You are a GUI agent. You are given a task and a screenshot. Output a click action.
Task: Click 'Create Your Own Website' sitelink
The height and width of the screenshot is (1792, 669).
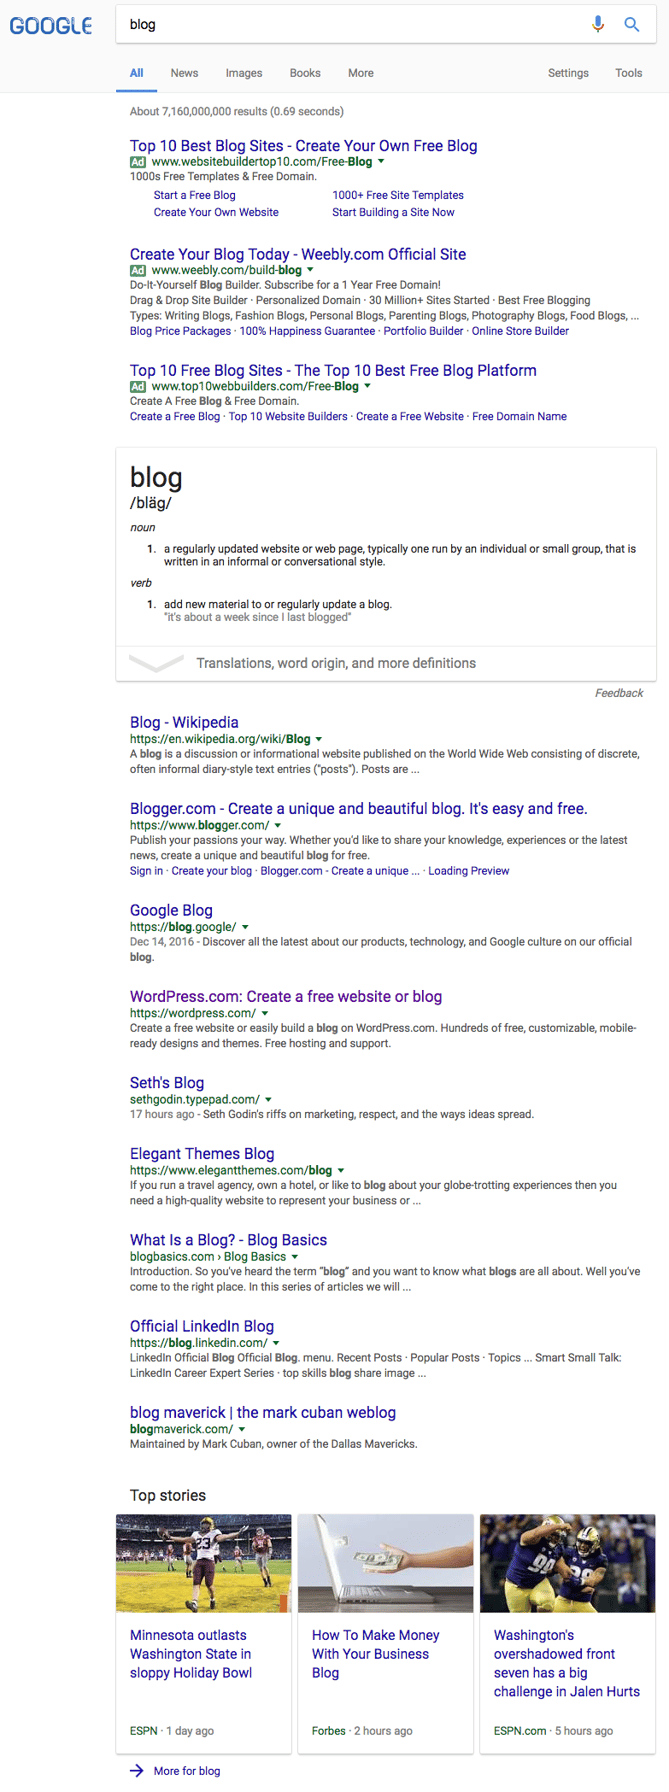[x=216, y=212]
